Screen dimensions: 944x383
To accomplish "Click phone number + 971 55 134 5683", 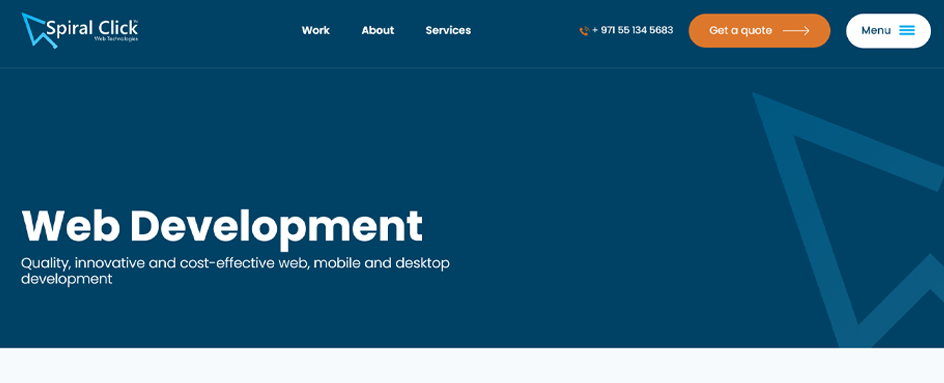I will [633, 30].
